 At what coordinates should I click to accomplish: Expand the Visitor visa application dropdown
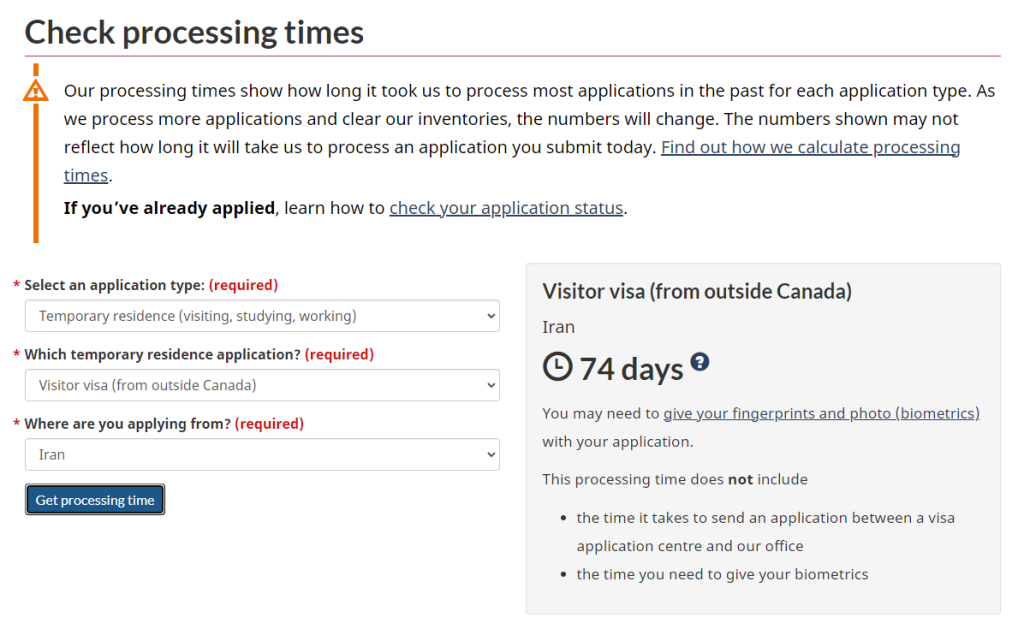262,385
